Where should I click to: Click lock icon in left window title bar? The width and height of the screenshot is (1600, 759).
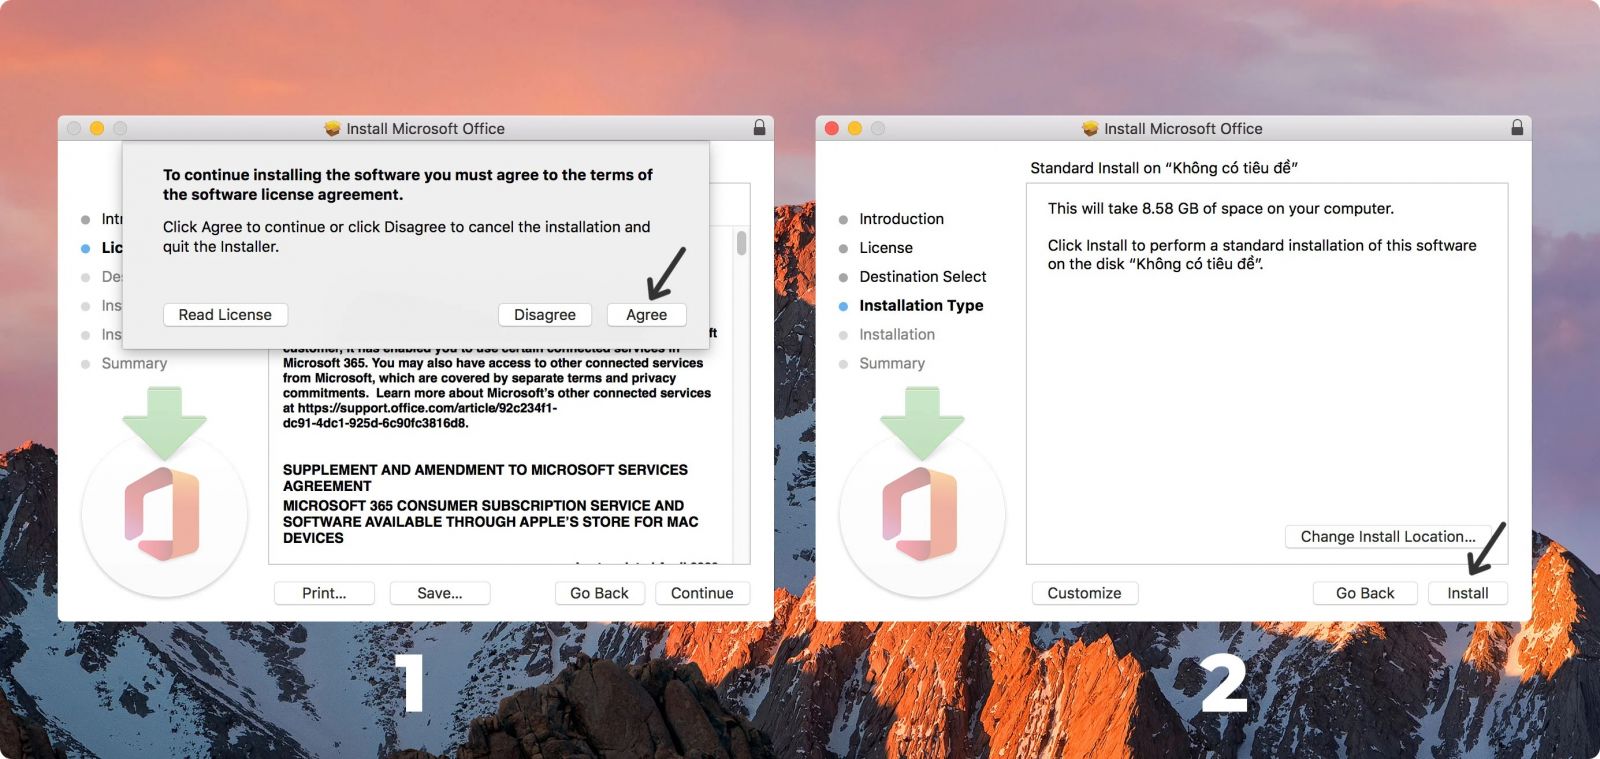click(759, 128)
